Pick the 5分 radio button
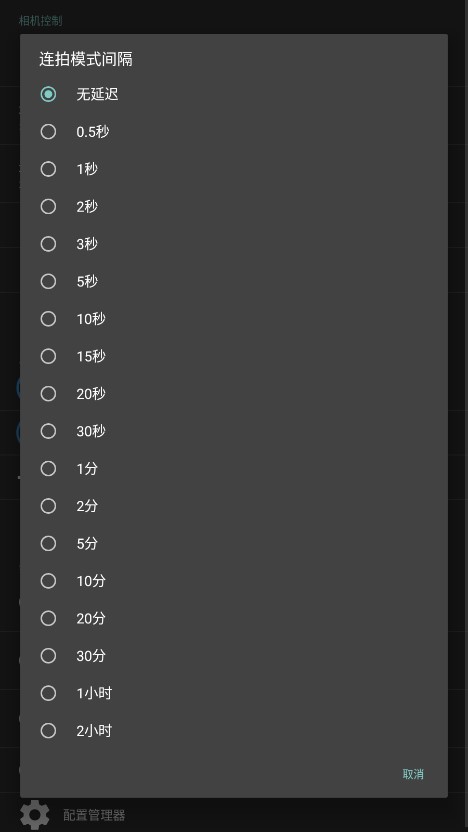 pos(233,543)
